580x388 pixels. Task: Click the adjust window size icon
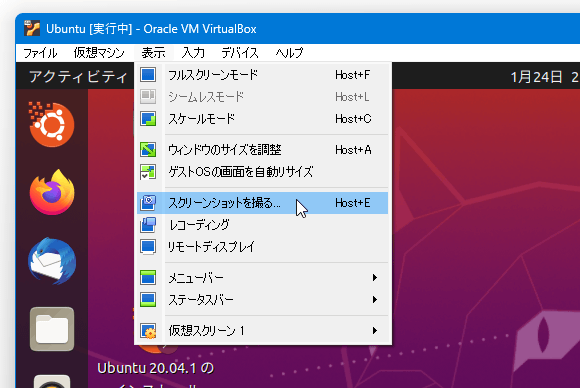point(148,149)
